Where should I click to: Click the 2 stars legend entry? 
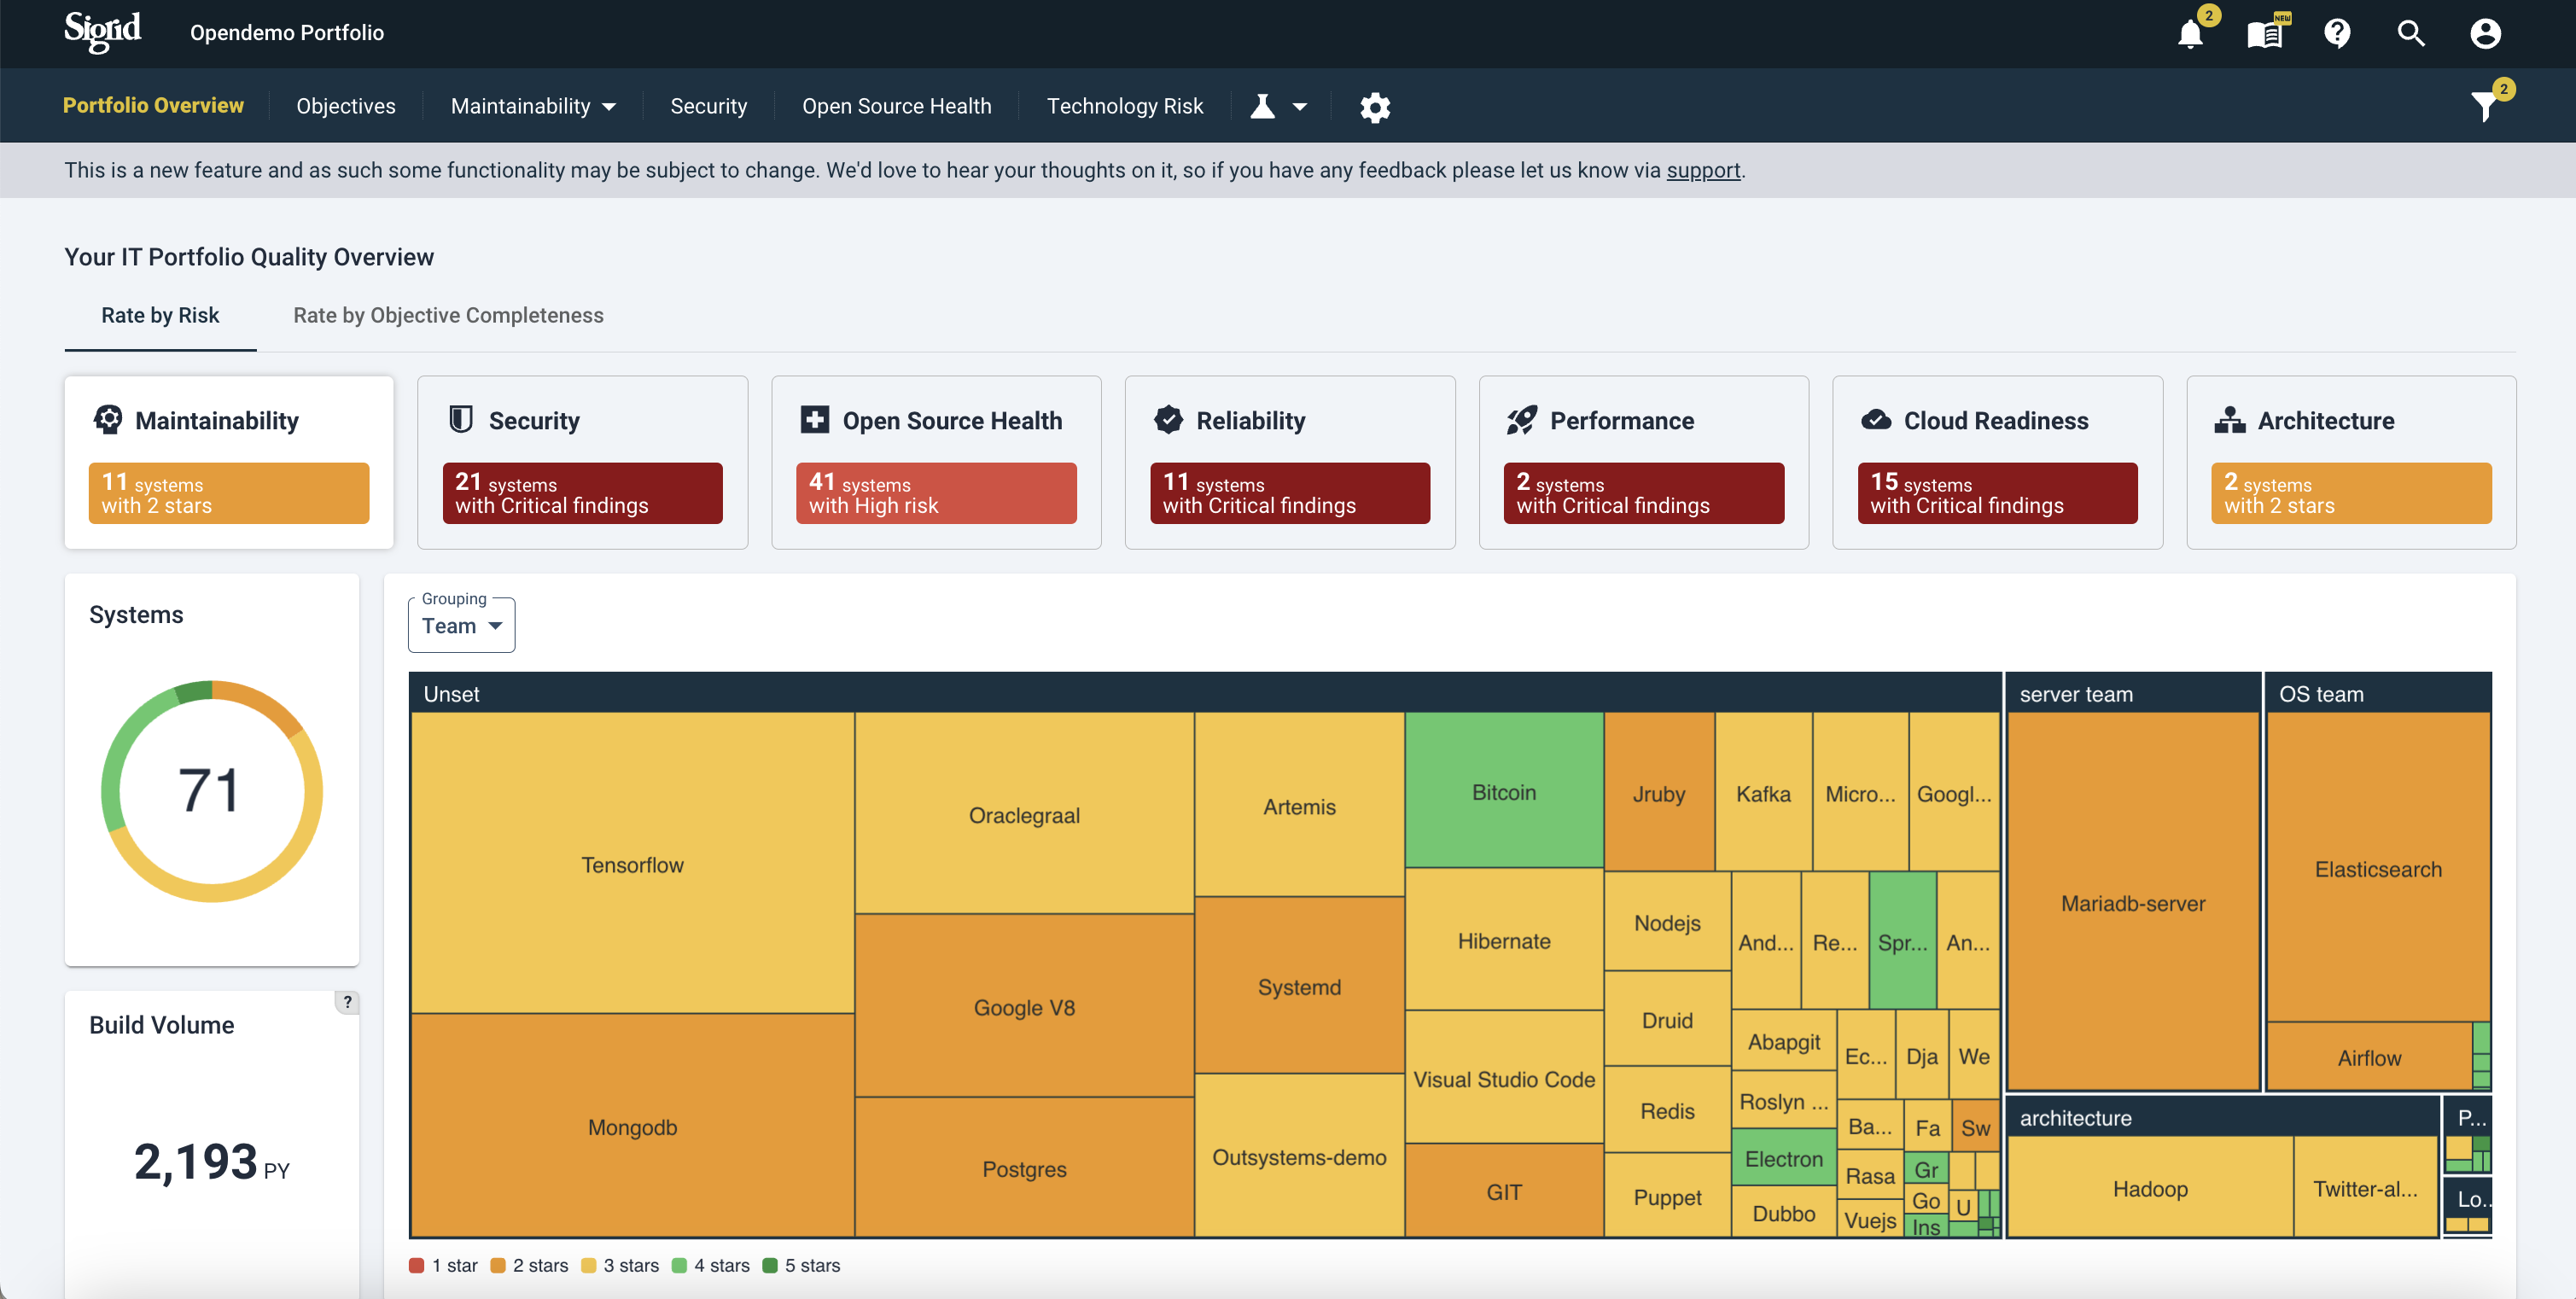pos(529,1265)
